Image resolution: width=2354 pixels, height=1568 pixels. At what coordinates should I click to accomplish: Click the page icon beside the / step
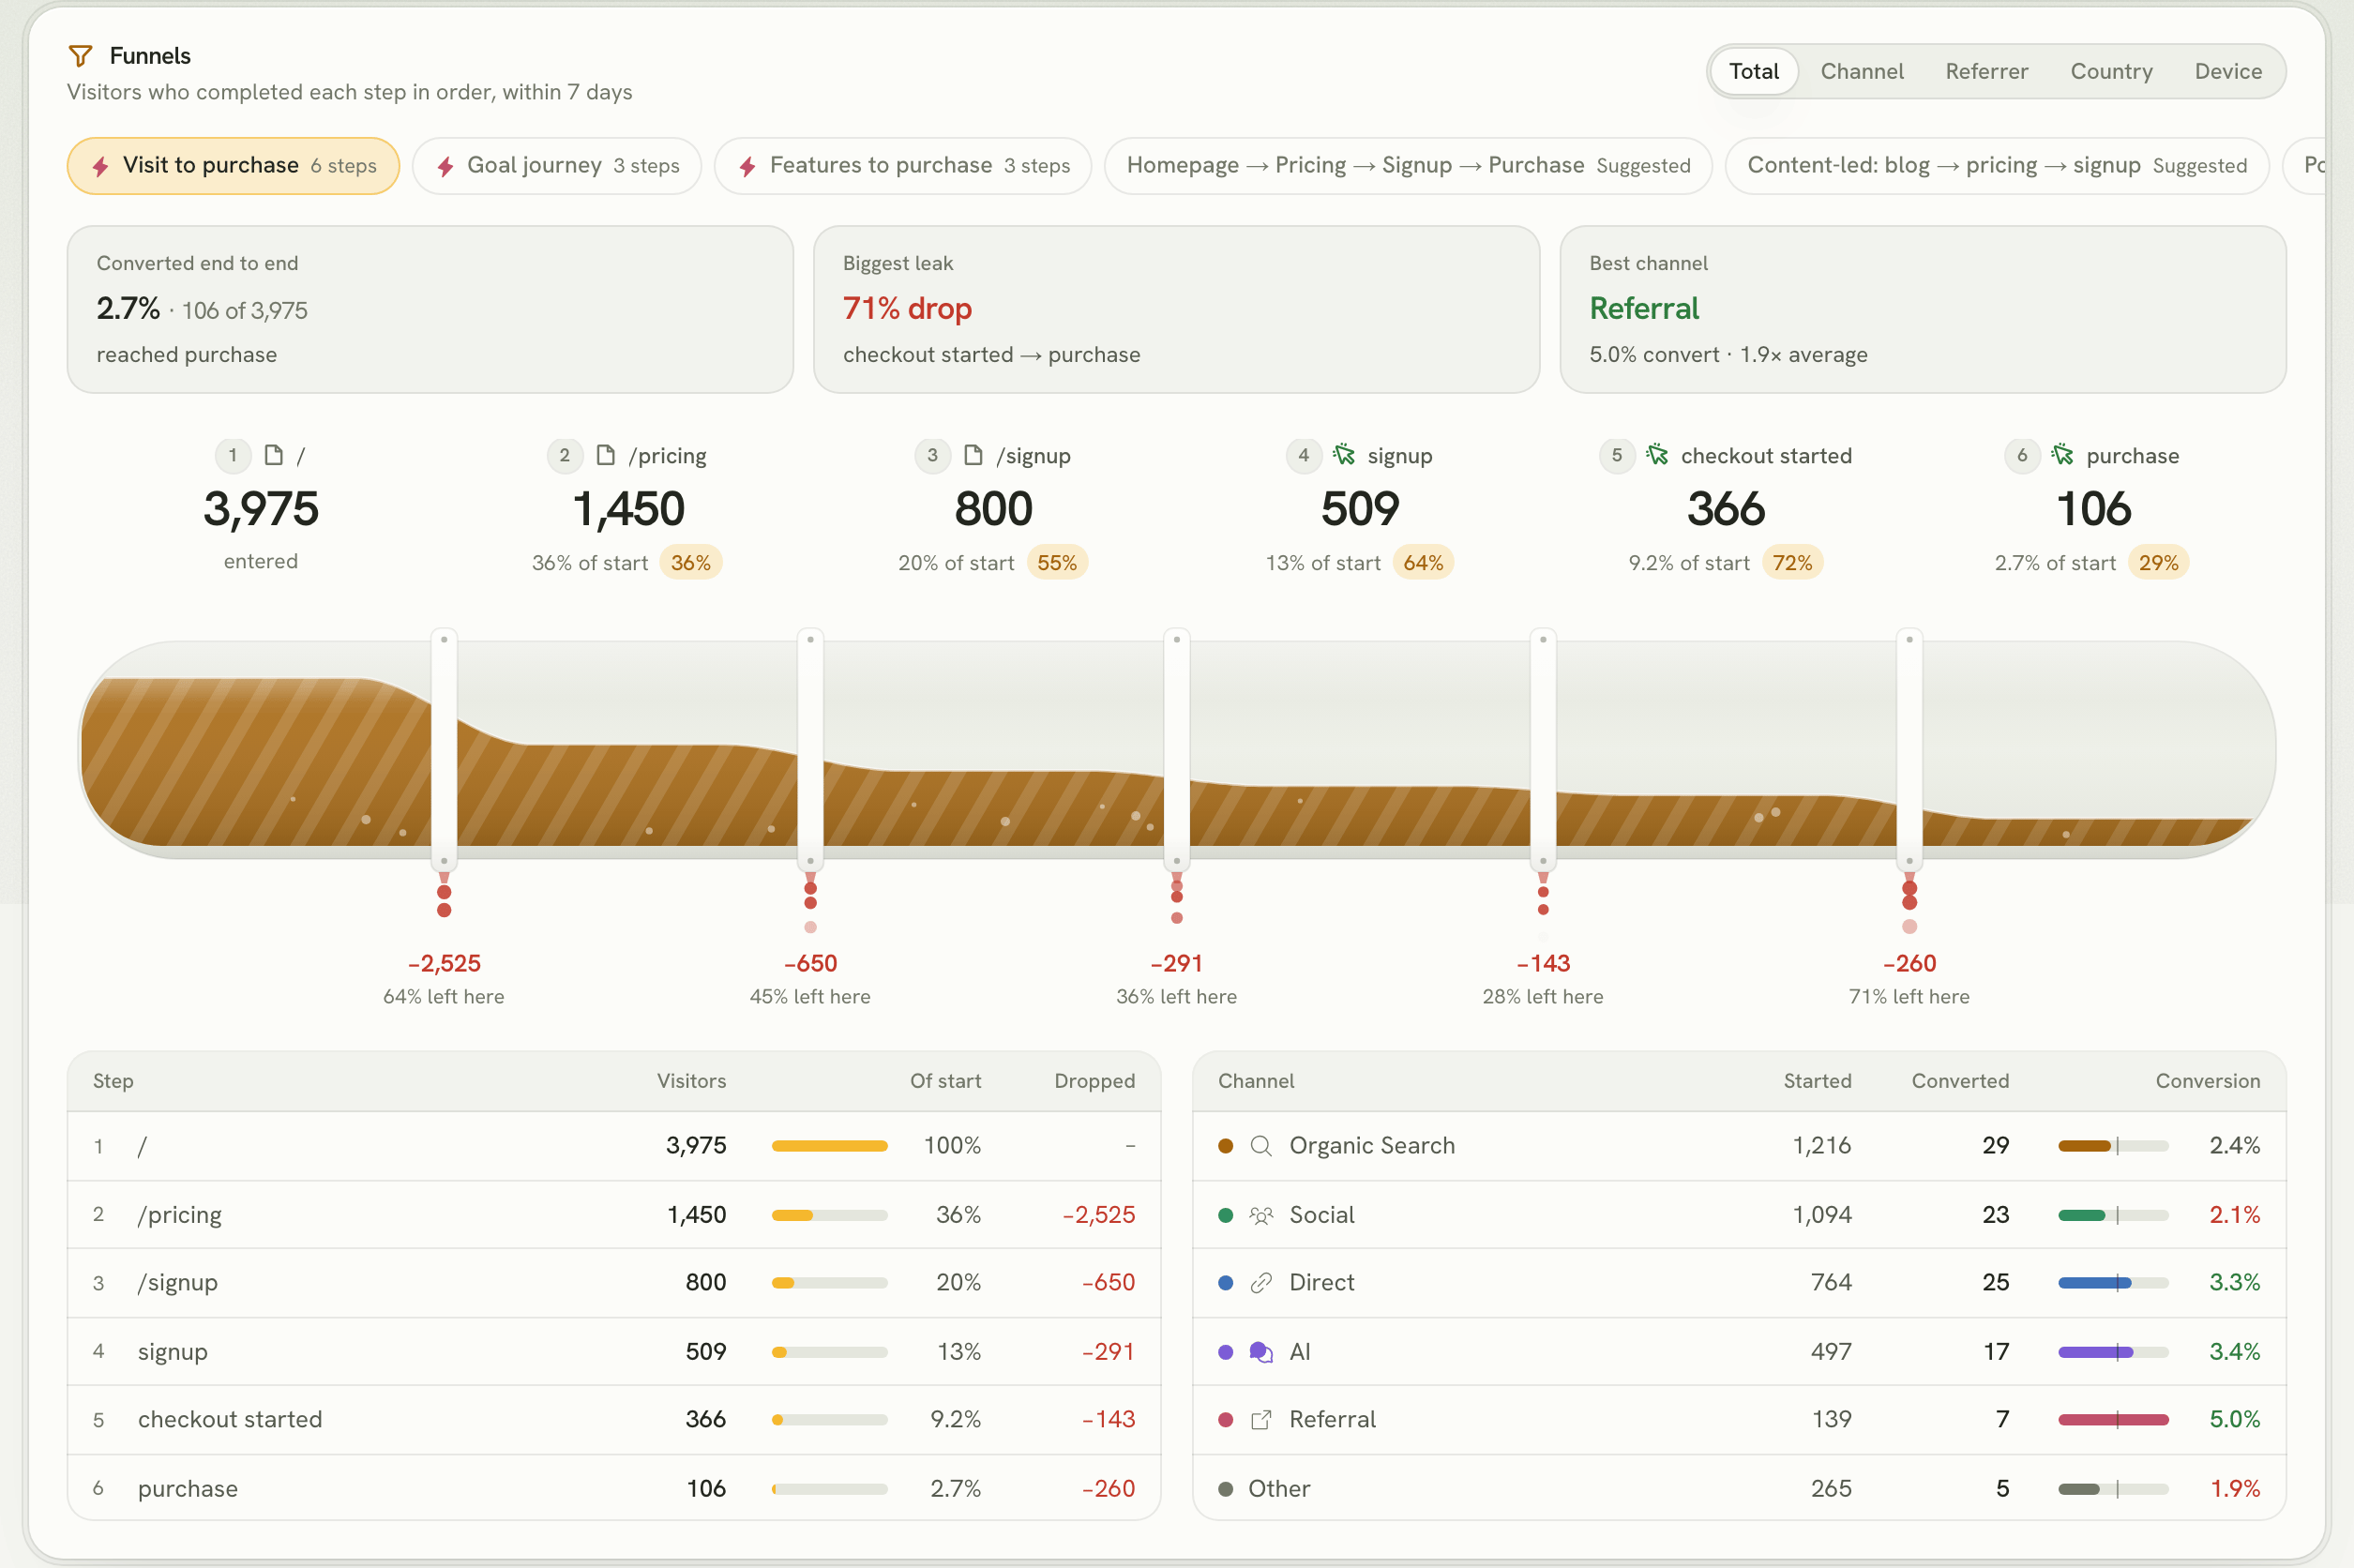[x=273, y=455]
